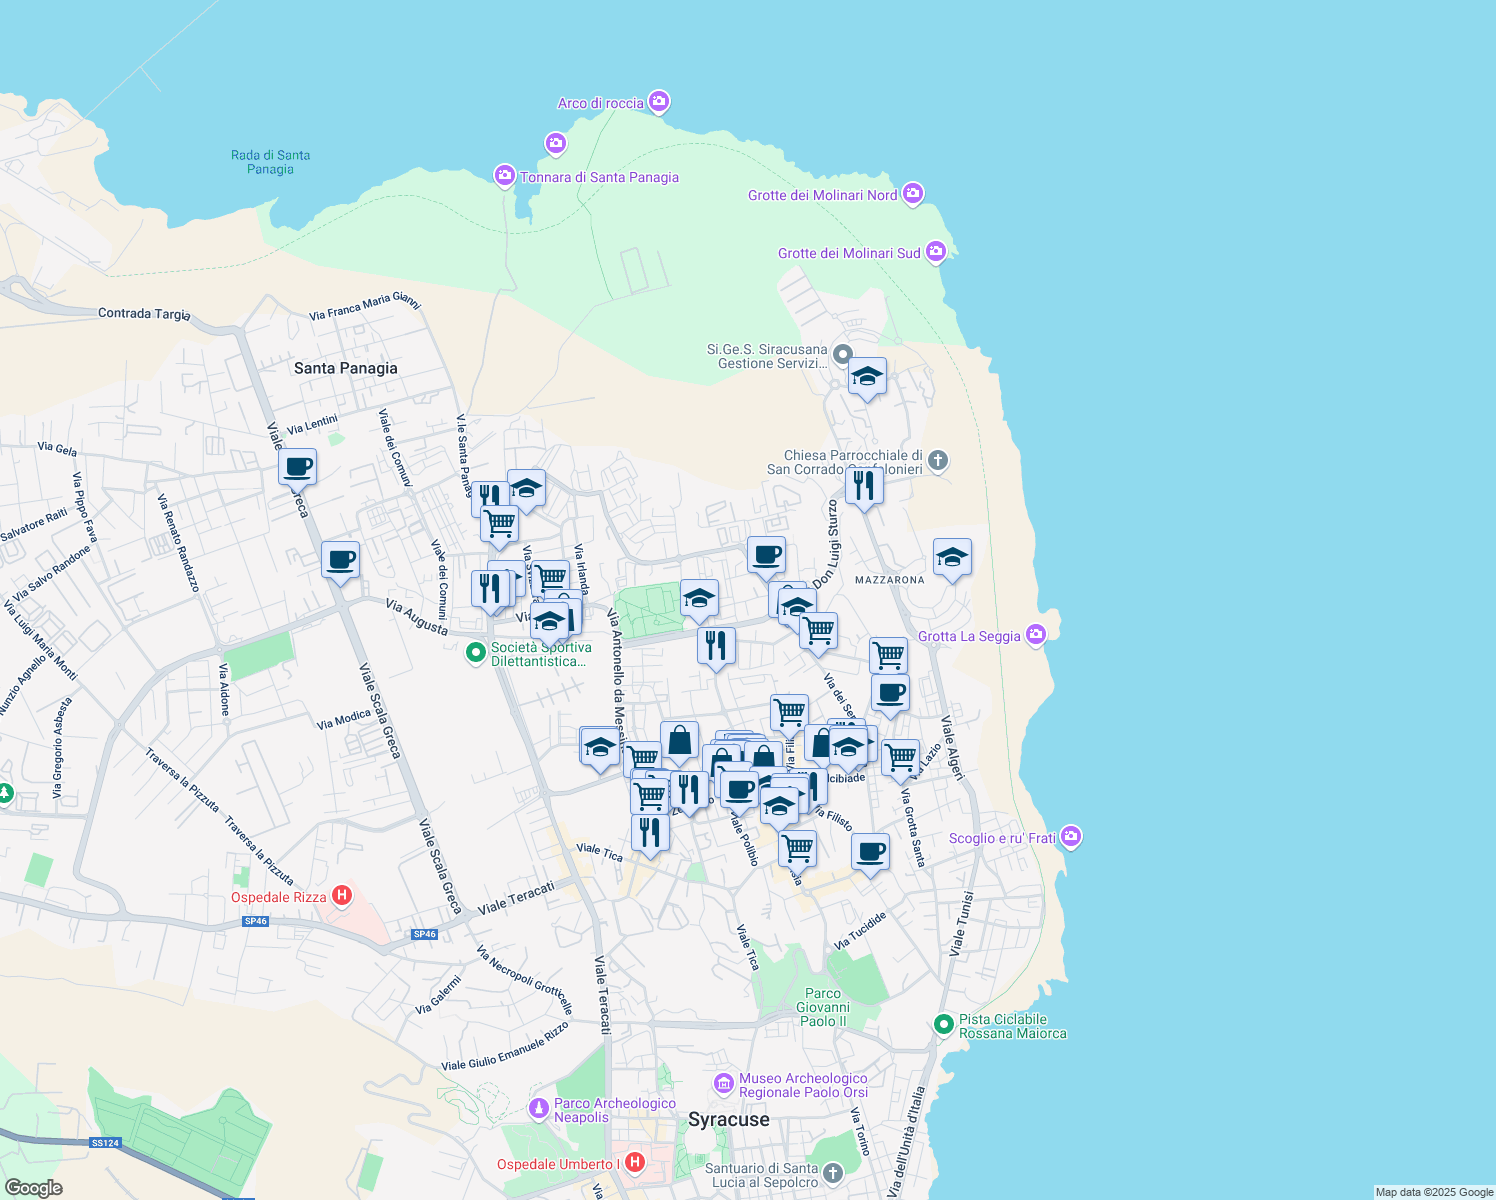This screenshot has width=1496, height=1200.
Task: Click the SS124 road shield
Action: click(x=105, y=1142)
